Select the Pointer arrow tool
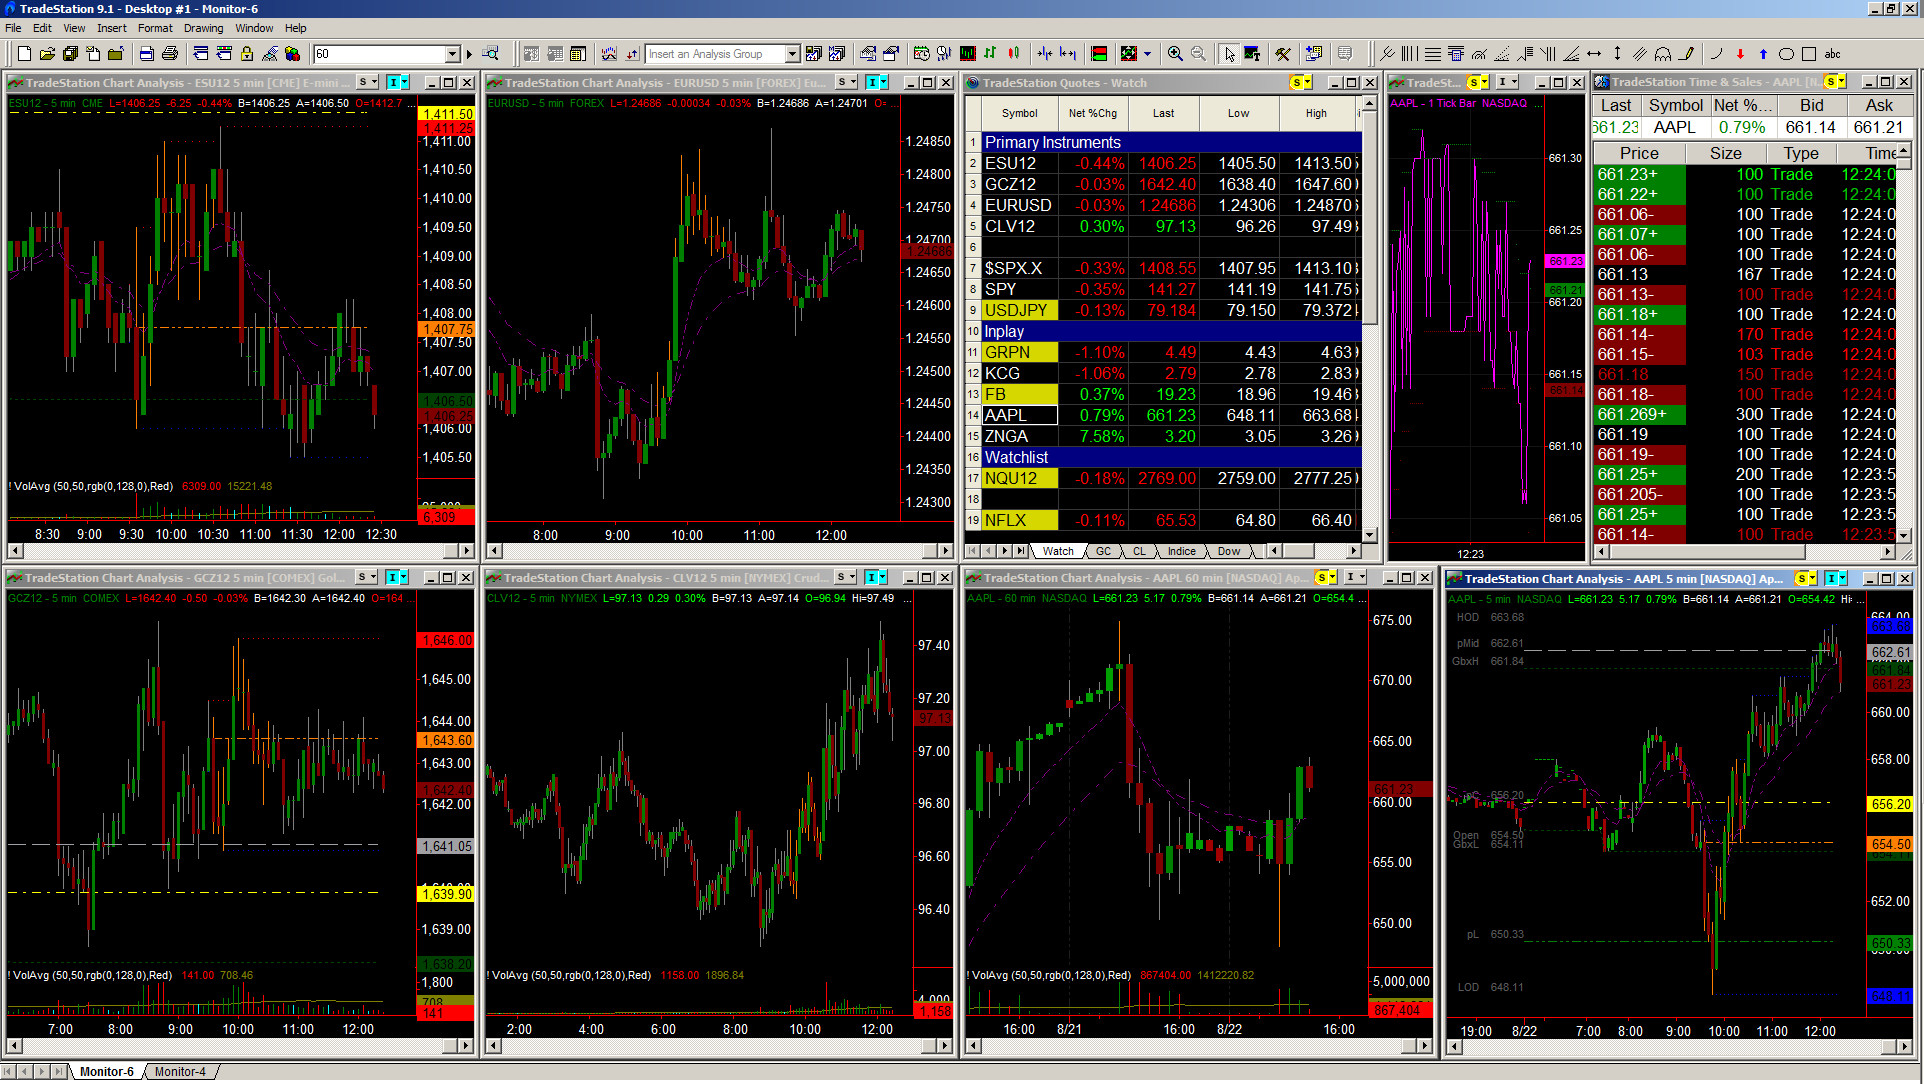This screenshot has height=1084, width=1924. (1229, 54)
